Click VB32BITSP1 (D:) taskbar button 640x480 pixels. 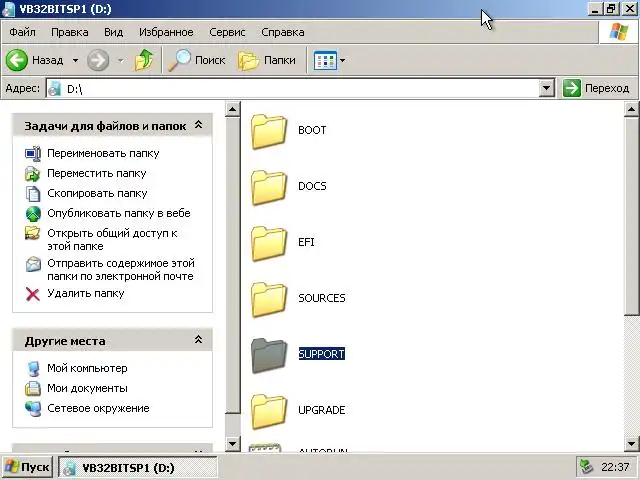[x=138, y=467]
